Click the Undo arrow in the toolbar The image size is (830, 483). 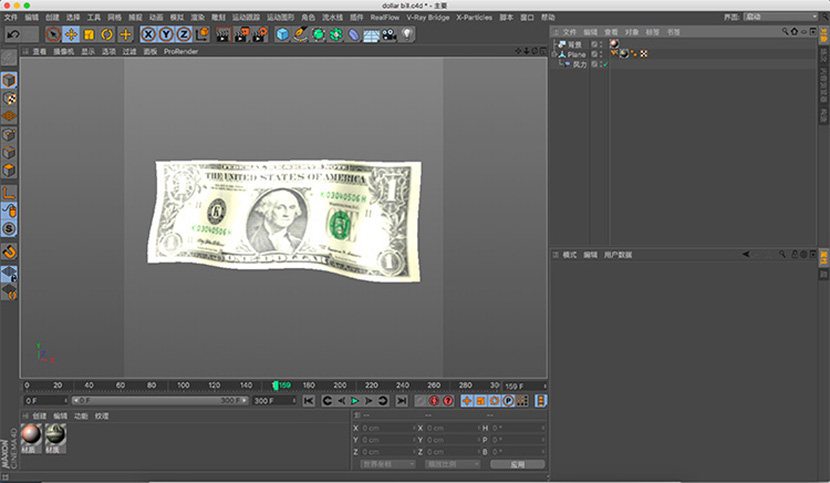coord(13,34)
